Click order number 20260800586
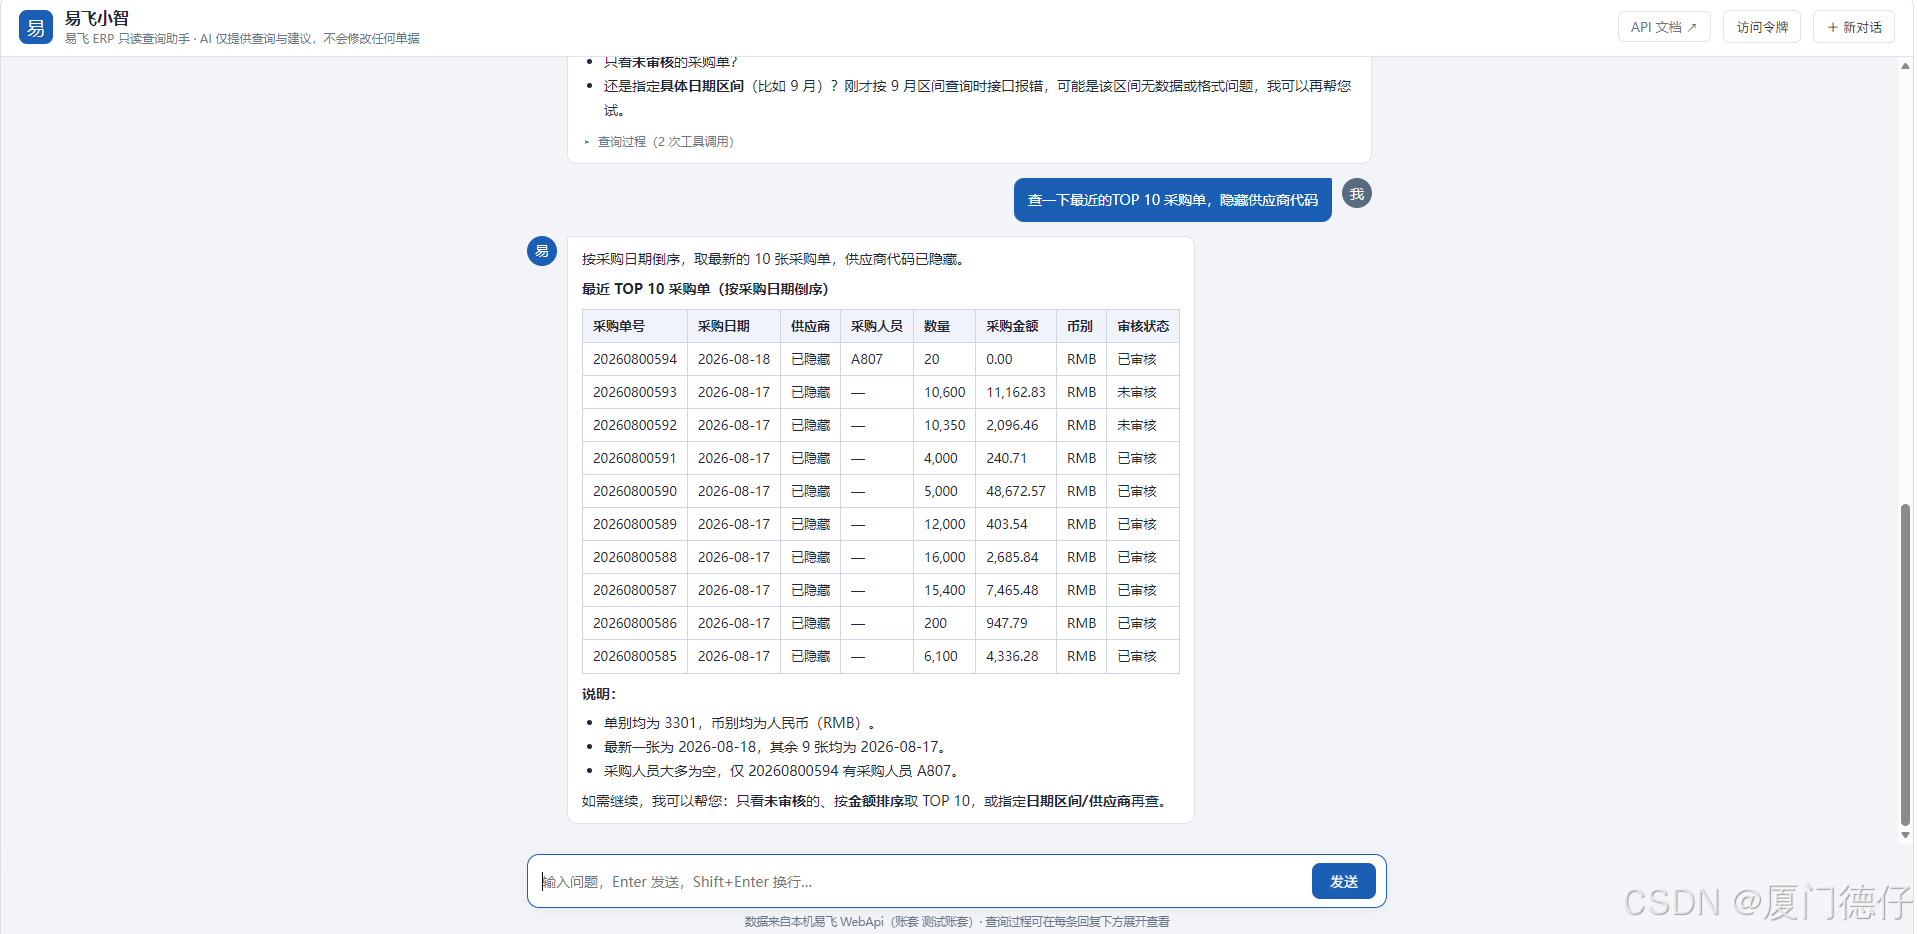Viewport: 1917px width, 934px height. click(x=635, y=623)
